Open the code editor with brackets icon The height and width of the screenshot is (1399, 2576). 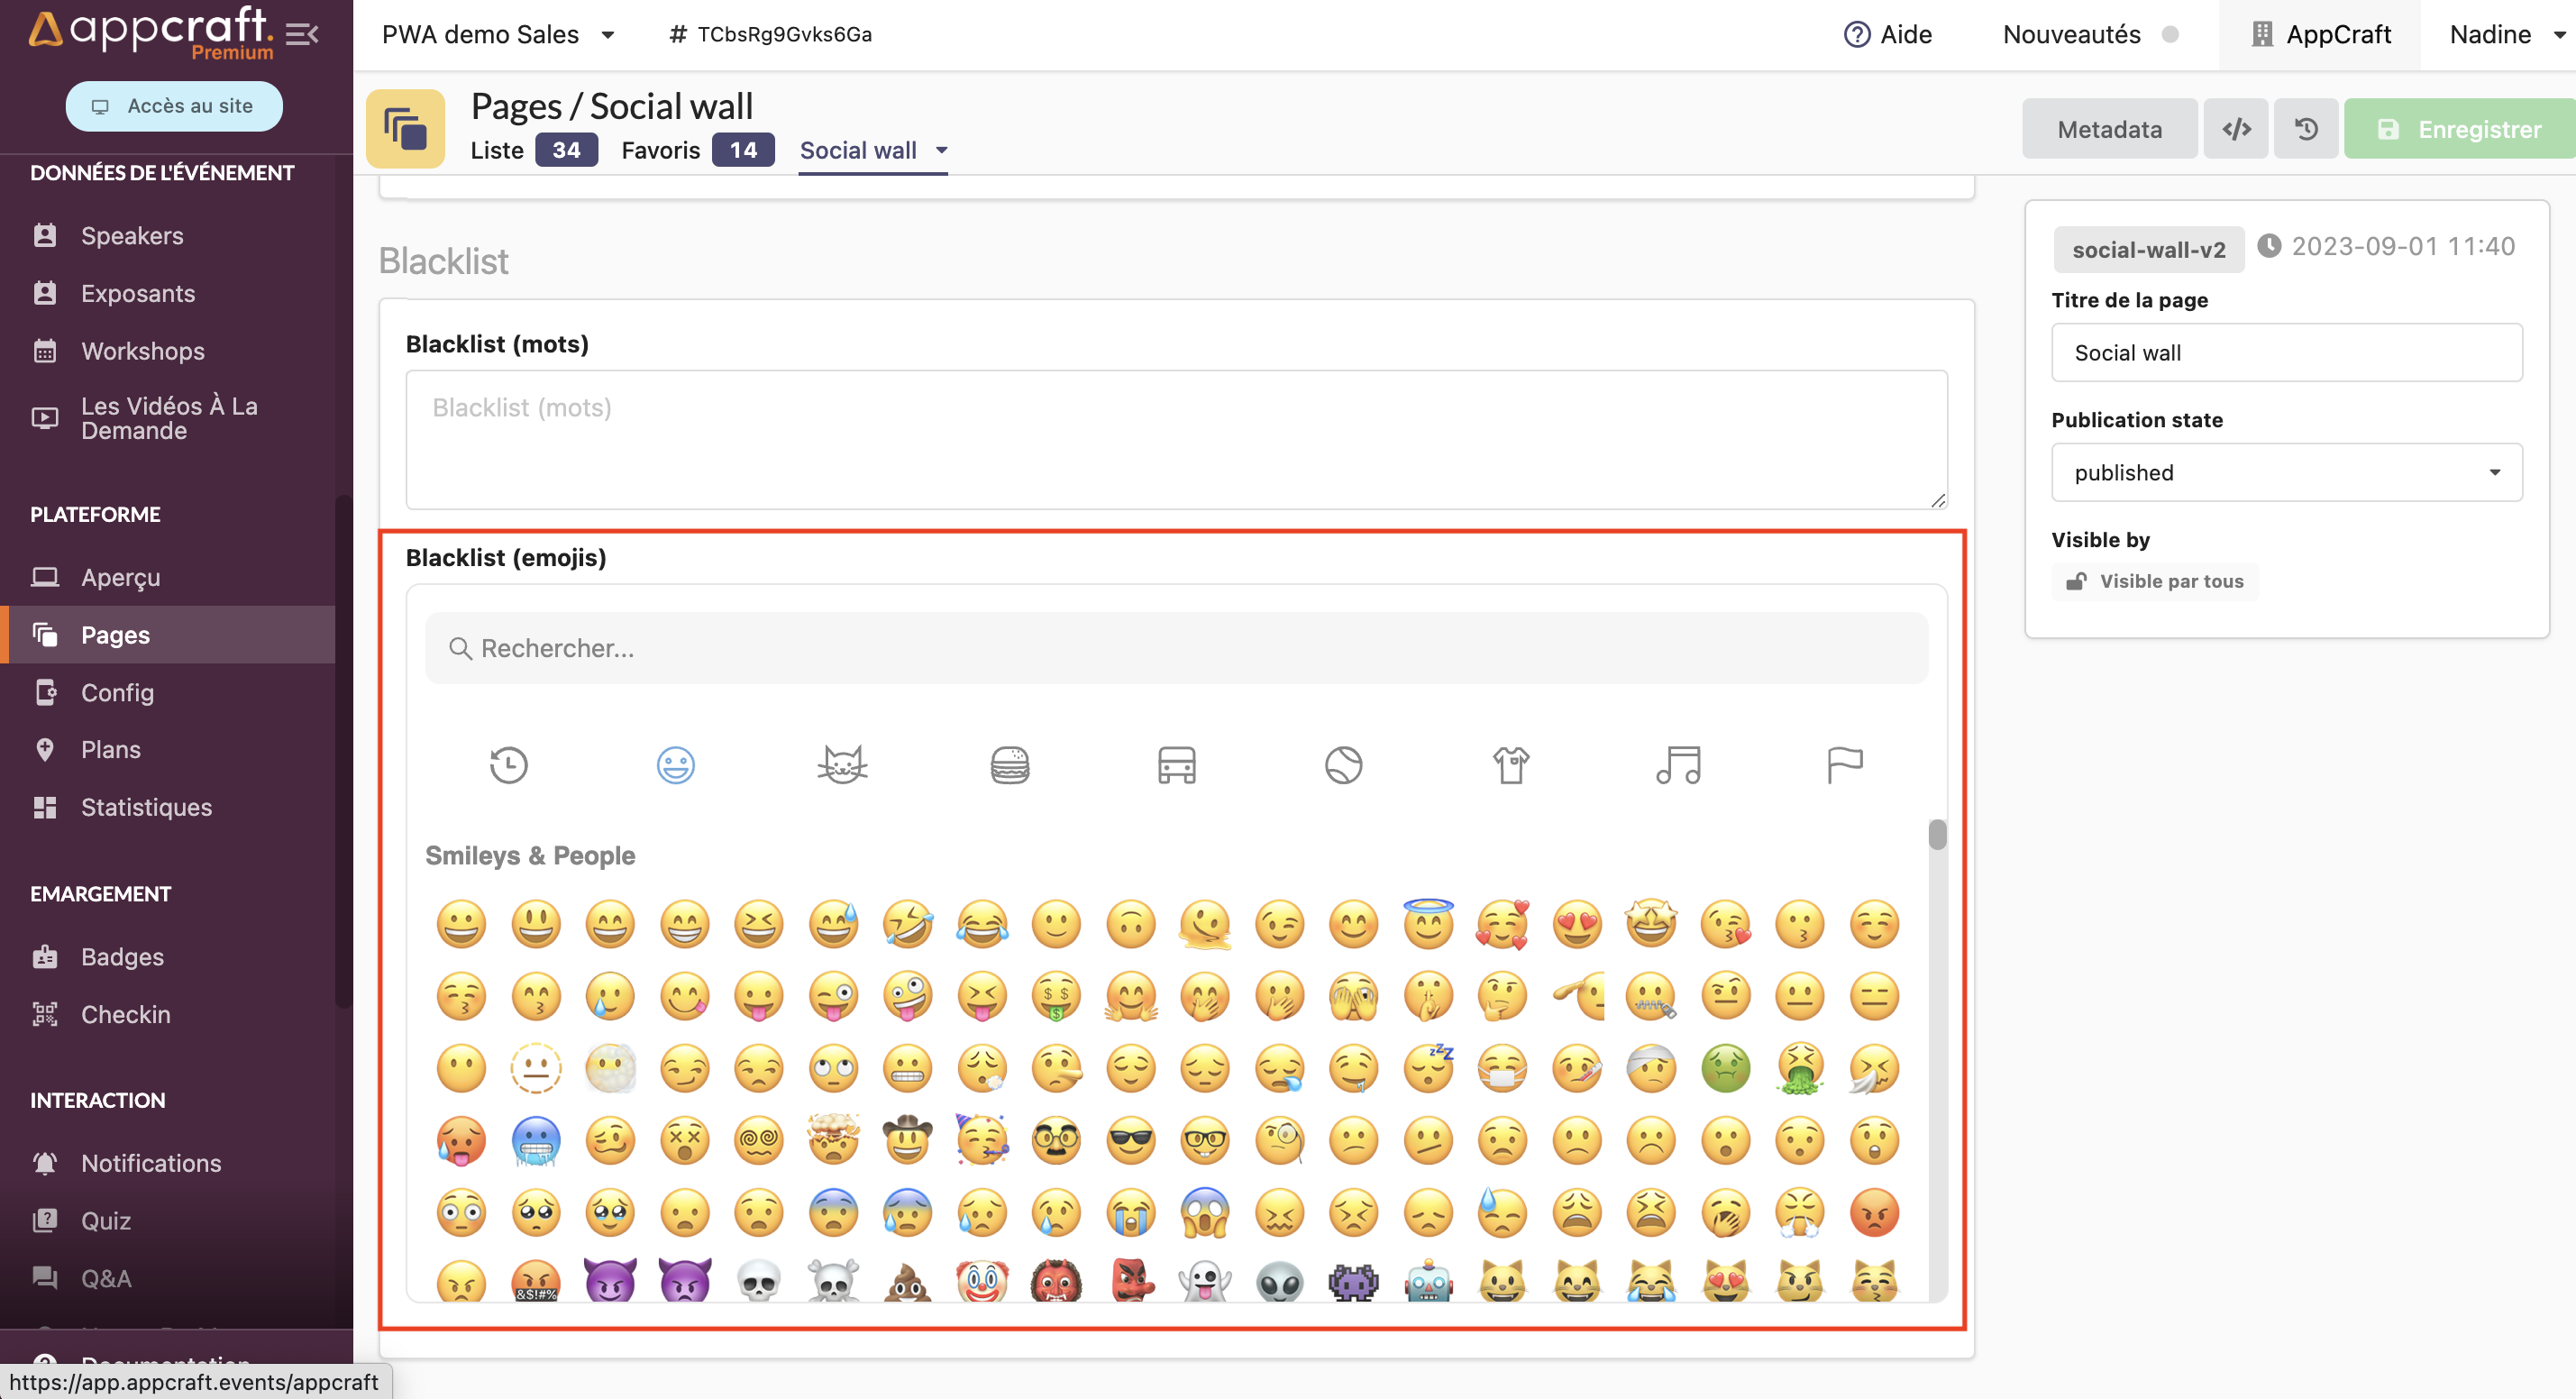[x=2236, y=129]
